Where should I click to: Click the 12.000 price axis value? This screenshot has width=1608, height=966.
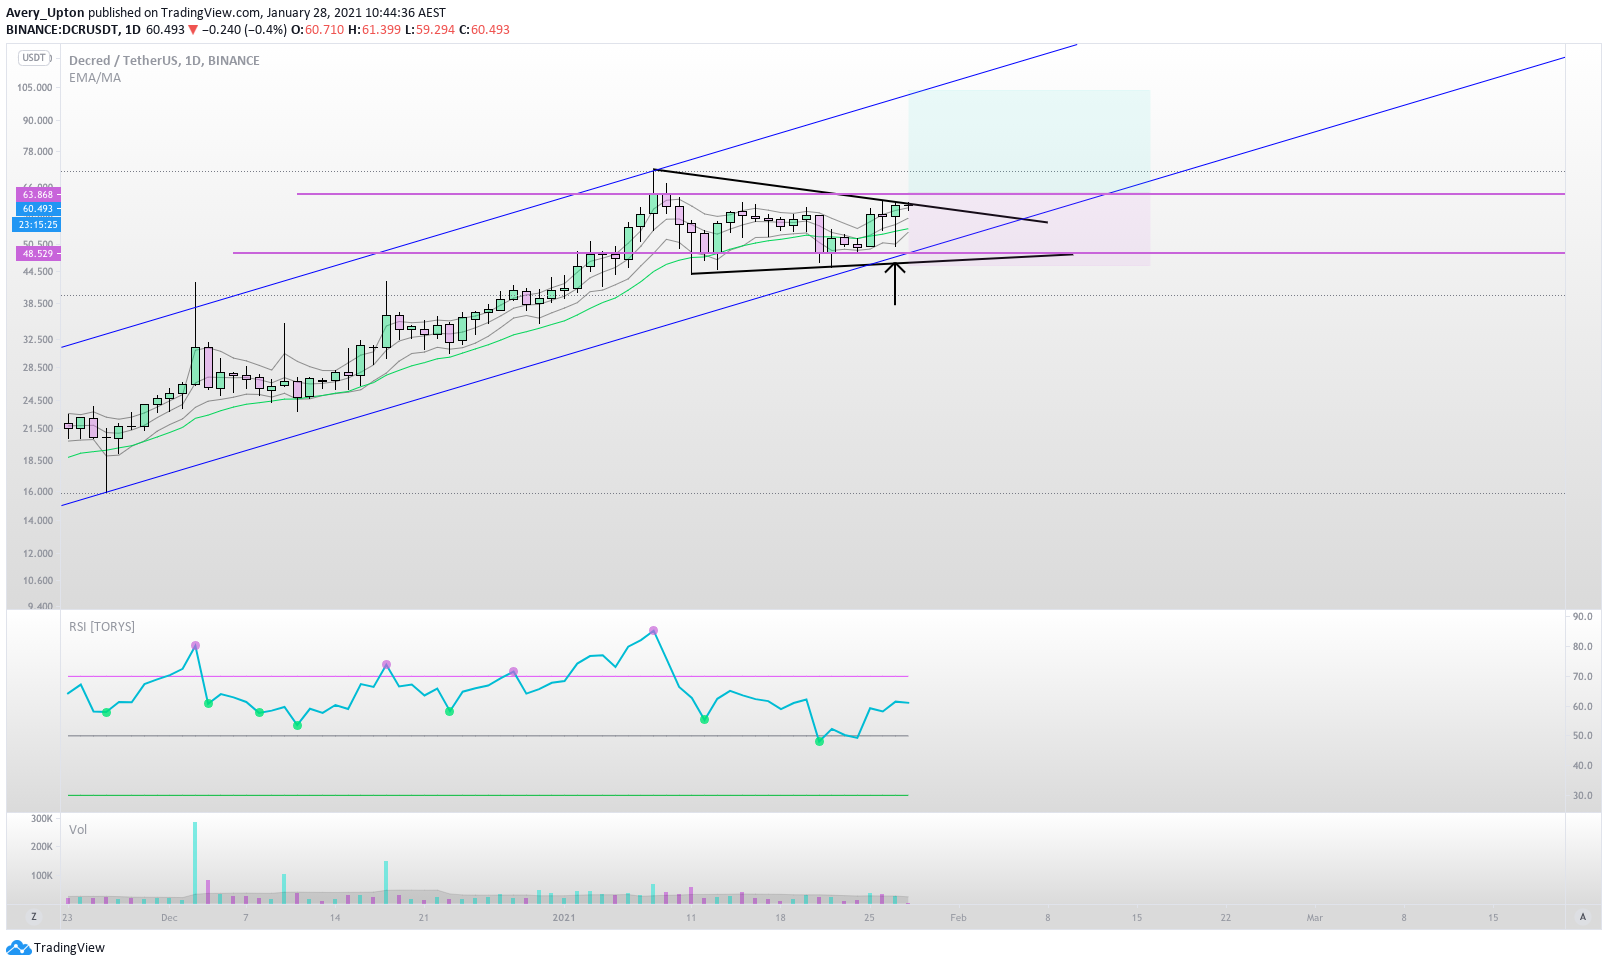pyautogui.click(x=38, y=554)
